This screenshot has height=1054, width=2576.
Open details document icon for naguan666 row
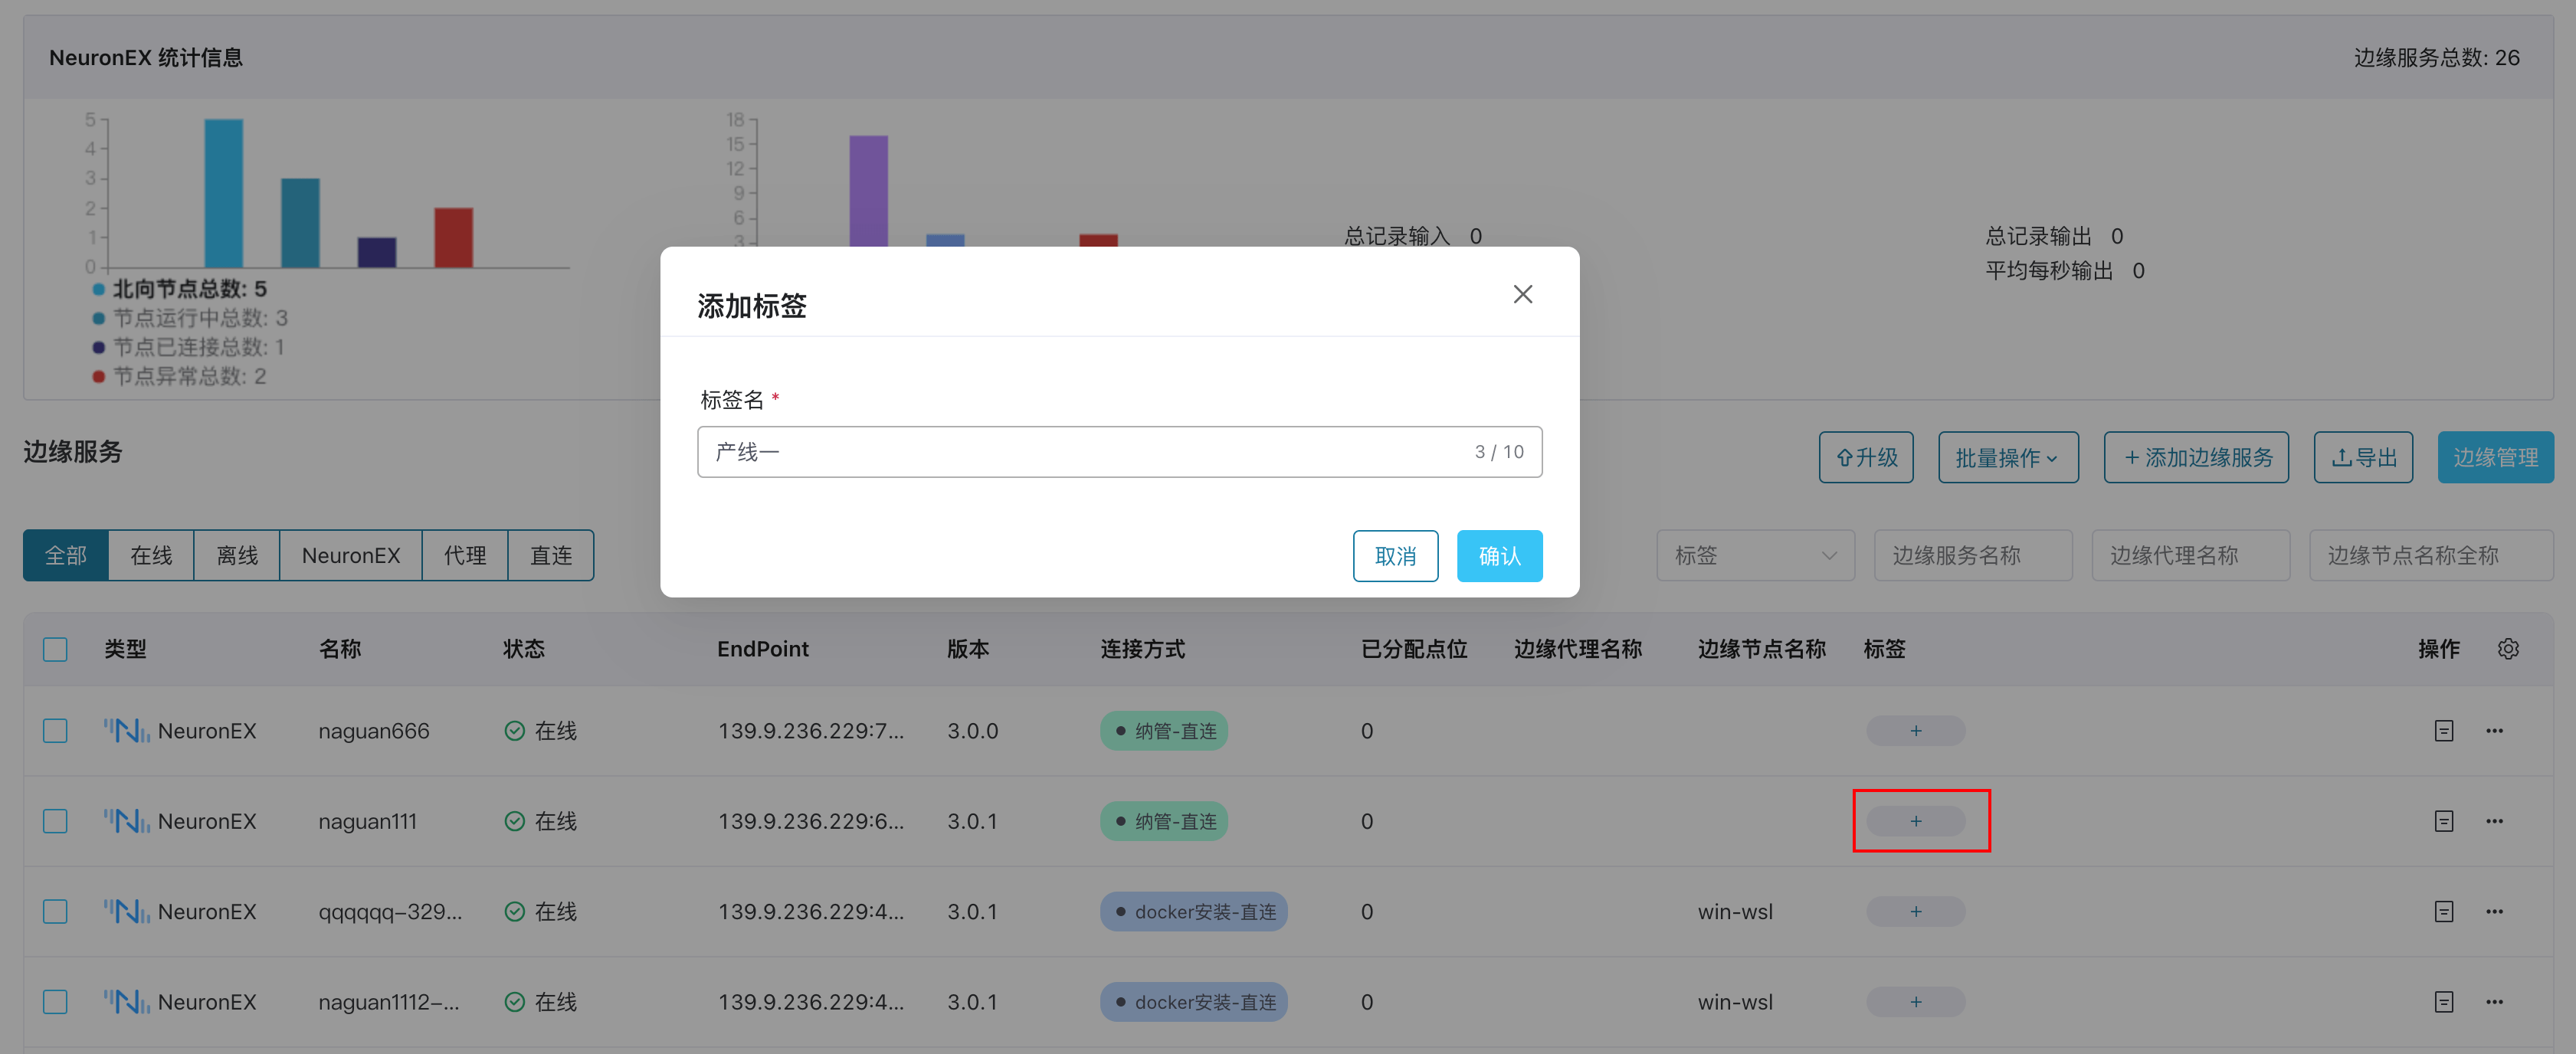point(2443,731)
